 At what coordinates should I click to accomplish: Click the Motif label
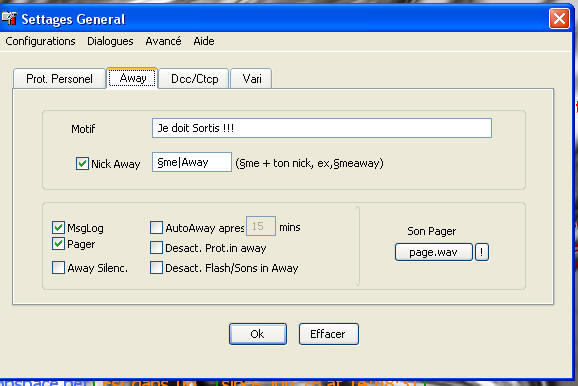(83, 129)
